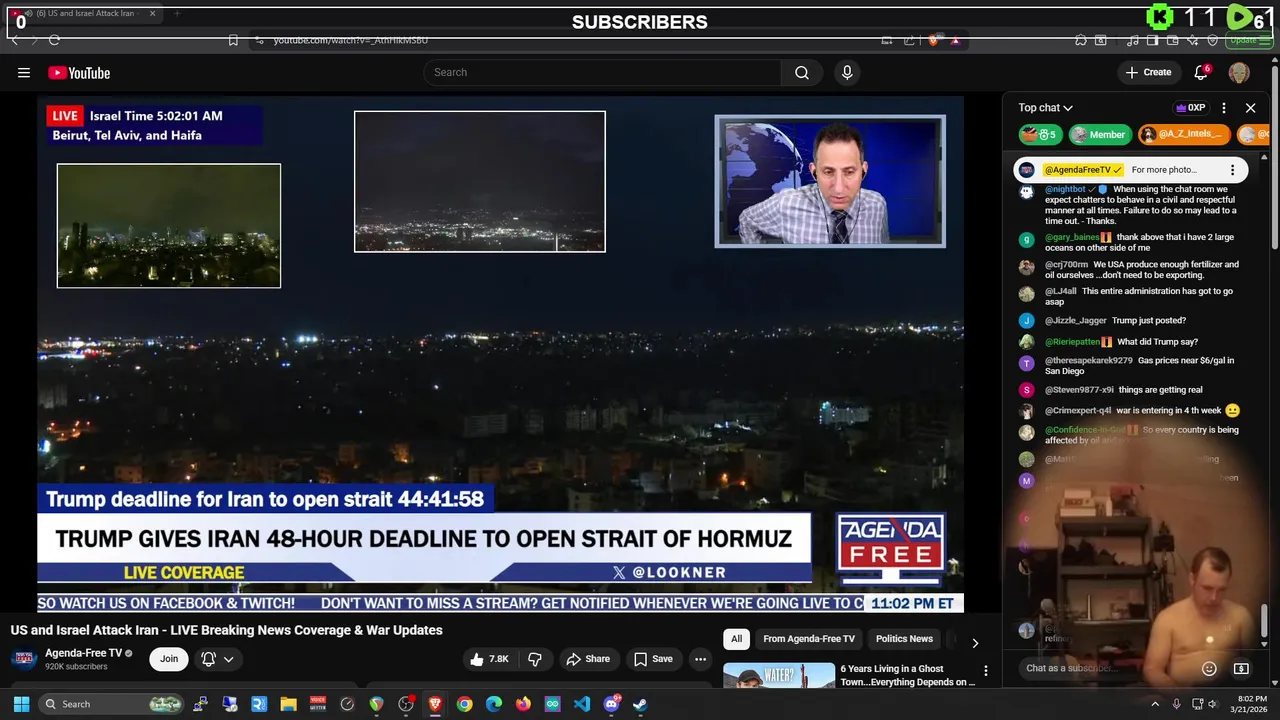Click the Super Chat dollar icon
Image resolution: width=1280 pixels, height=720 pixels.
pos(1241,668)
